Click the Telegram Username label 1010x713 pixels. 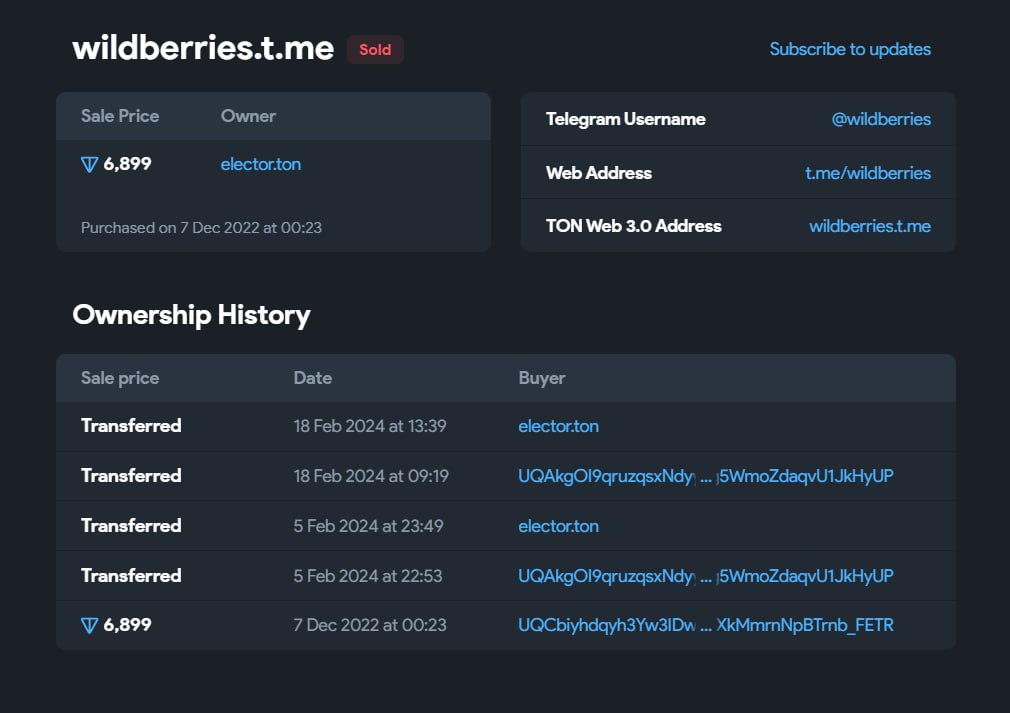625,119
